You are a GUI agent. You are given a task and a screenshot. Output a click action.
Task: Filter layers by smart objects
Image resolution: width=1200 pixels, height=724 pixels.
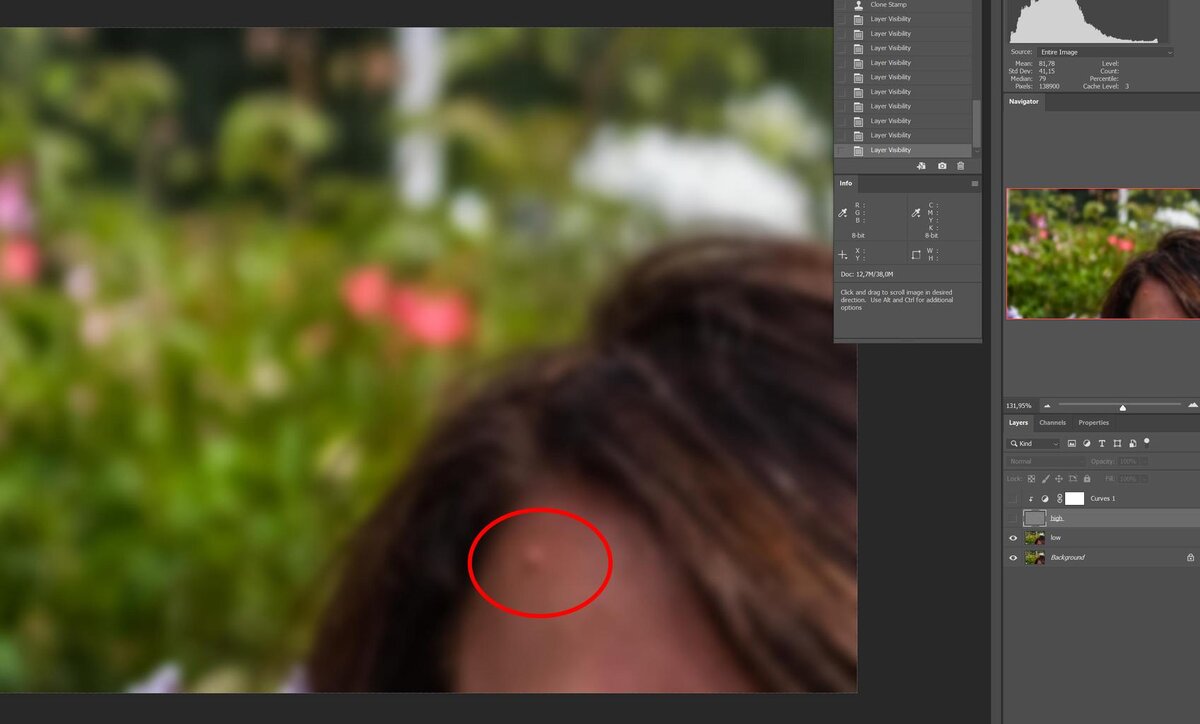point(1132,443)
